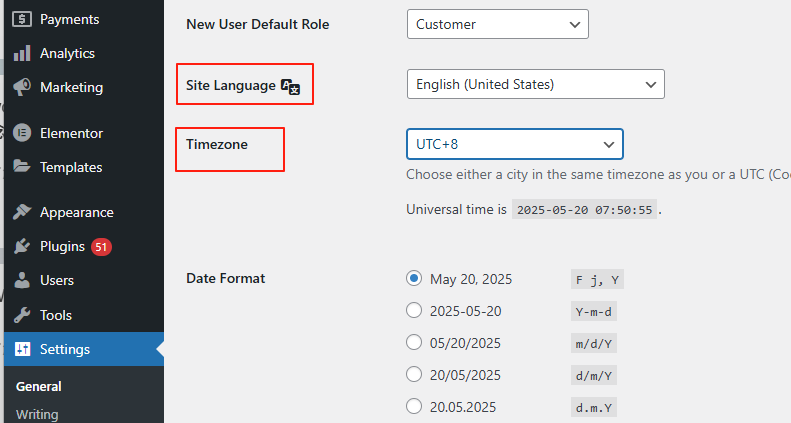The image size is (791, 423).
Task: Open the New User Default Role dropdown
Action: (x=497, y=24)
